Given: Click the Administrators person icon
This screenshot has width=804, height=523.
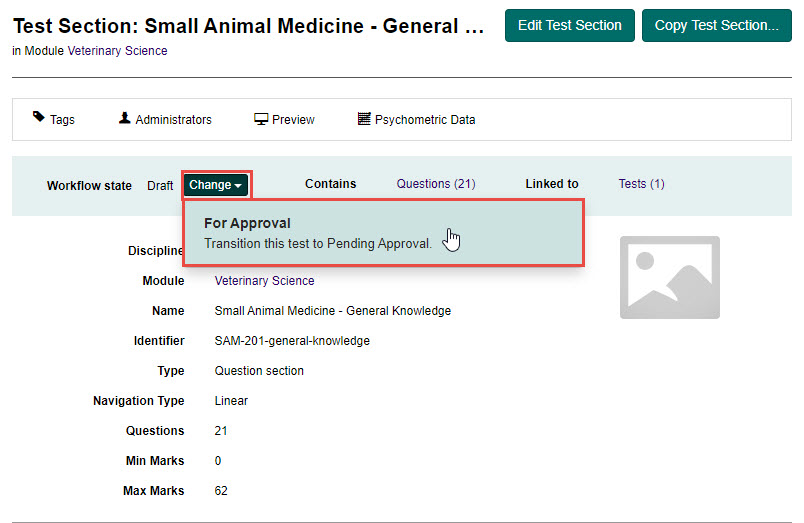Looking at the screenshot, I should click(x=125, y=118).
